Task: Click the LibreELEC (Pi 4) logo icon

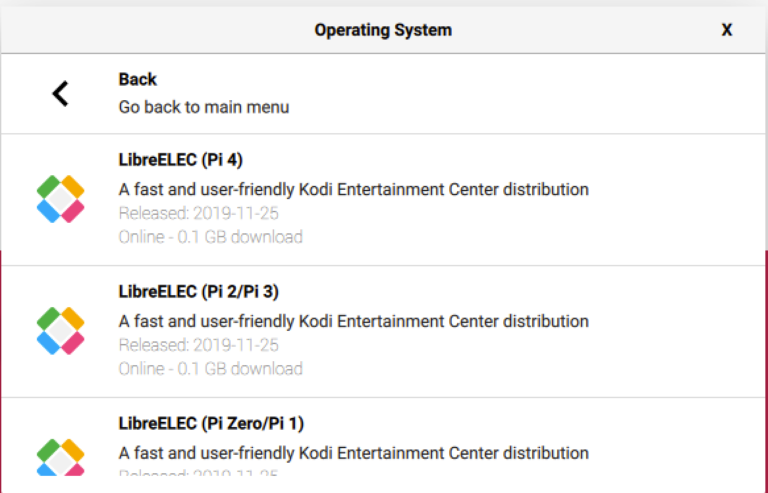Action: point(60,199)
